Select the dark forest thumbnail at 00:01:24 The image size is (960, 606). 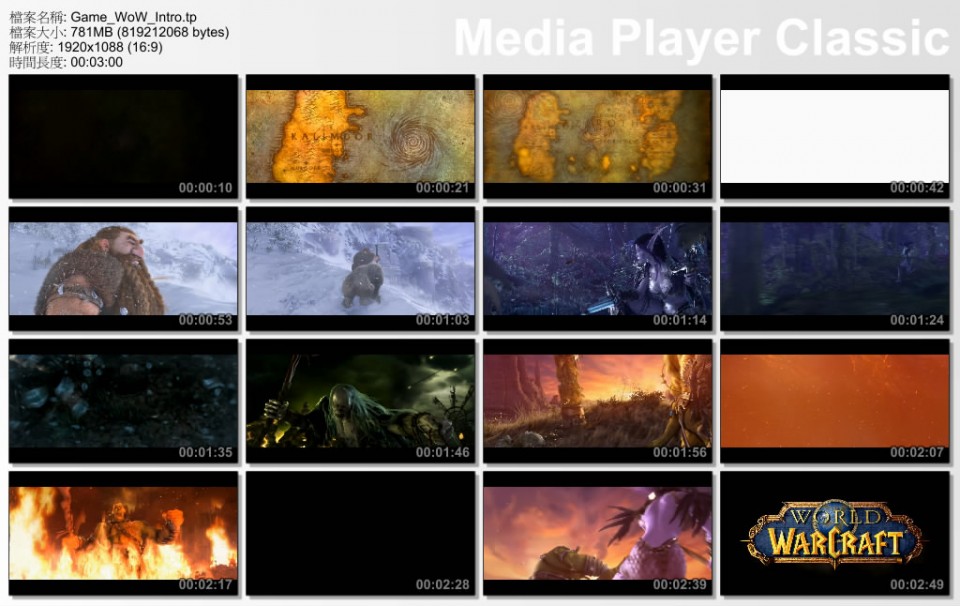pos(834,269)
